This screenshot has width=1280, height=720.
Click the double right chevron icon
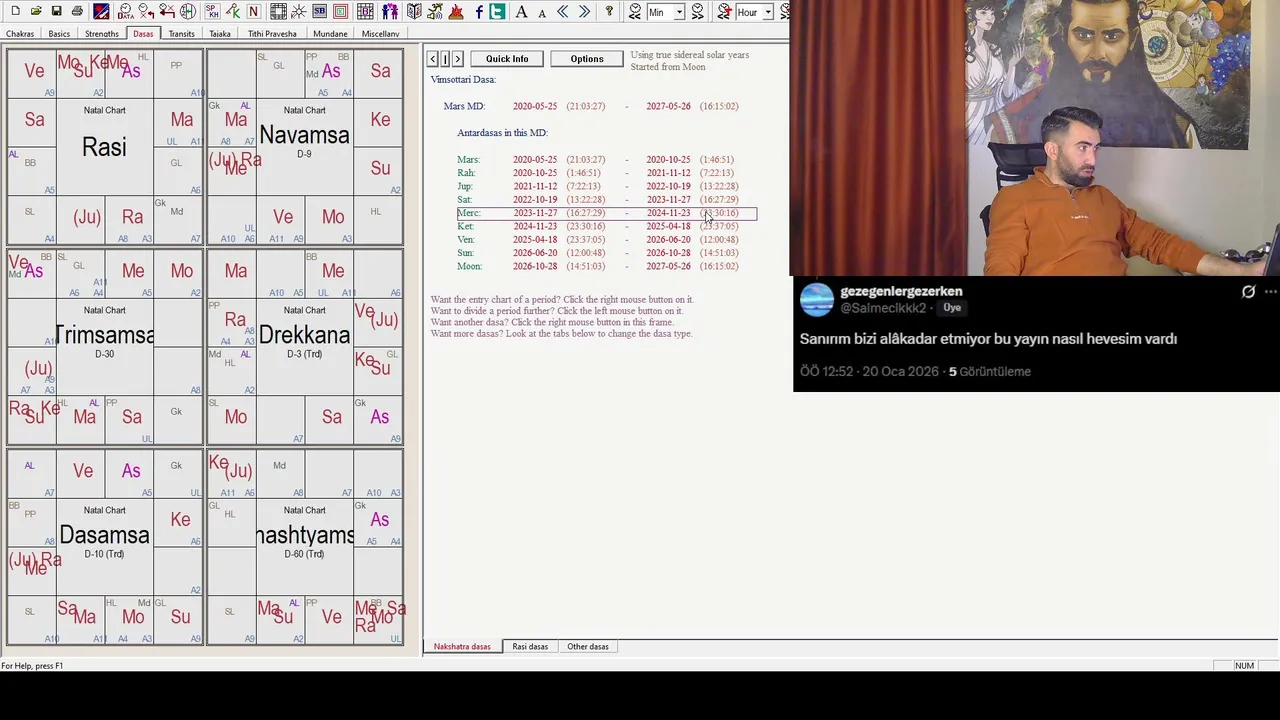(x=584, y=11)
